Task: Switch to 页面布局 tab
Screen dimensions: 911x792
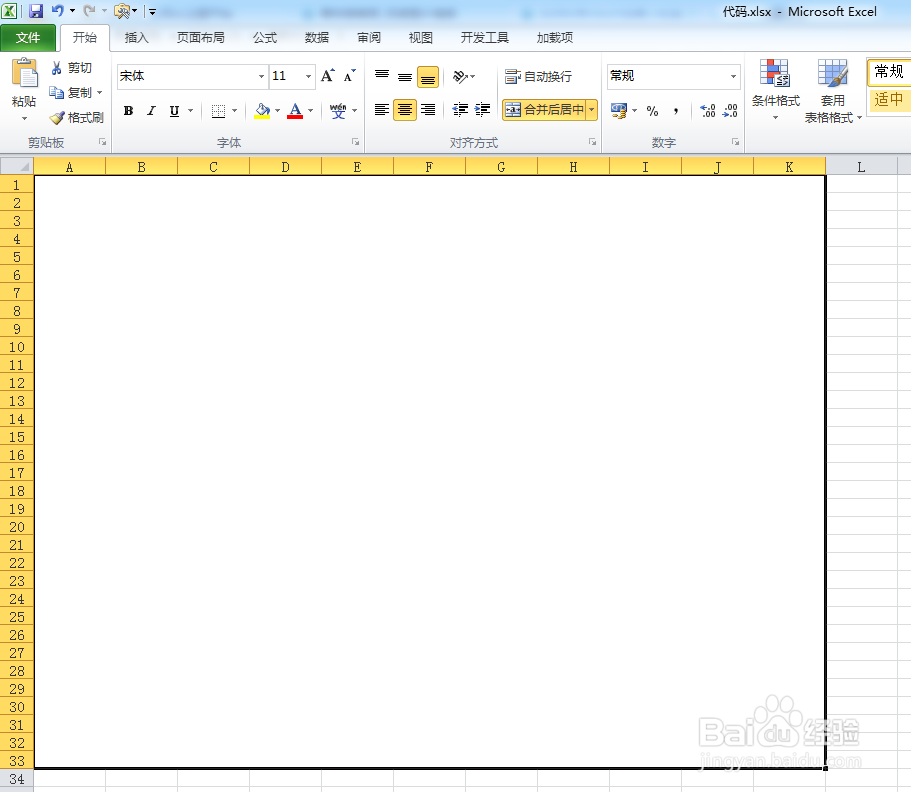Action: pyautogui.click(x=200, y=38)
